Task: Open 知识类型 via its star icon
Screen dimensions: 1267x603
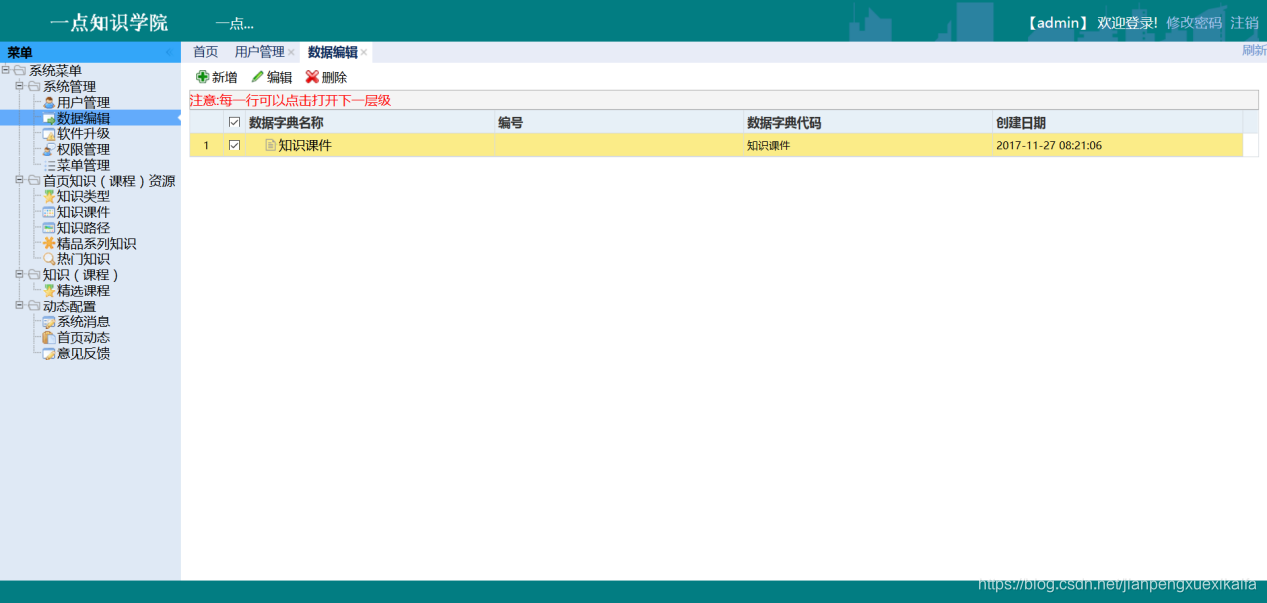Action: (49, 197)
